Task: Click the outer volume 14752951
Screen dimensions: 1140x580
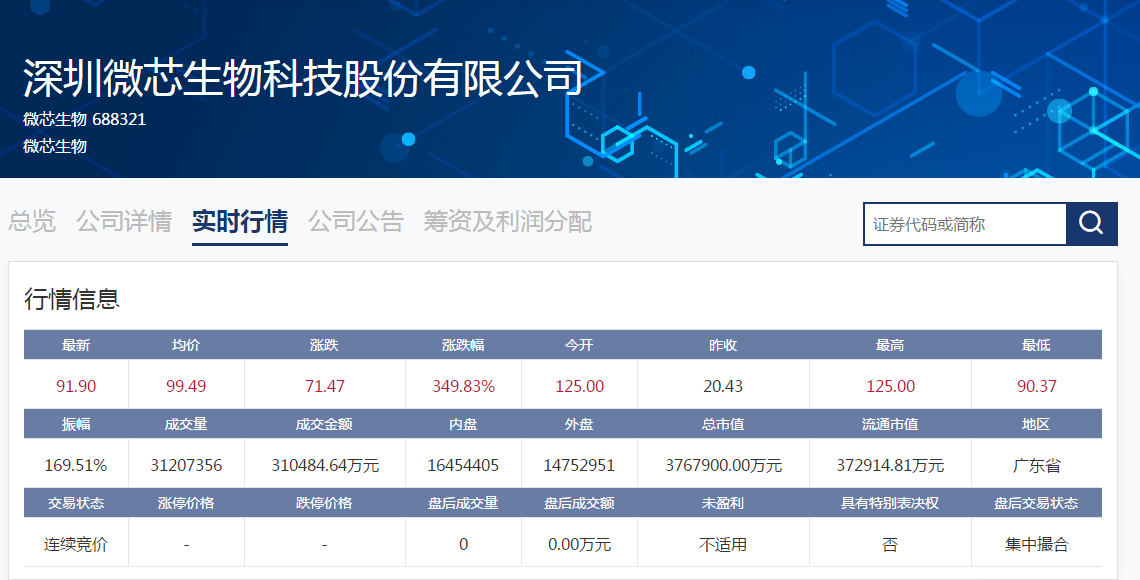Action: click(579, 465)
